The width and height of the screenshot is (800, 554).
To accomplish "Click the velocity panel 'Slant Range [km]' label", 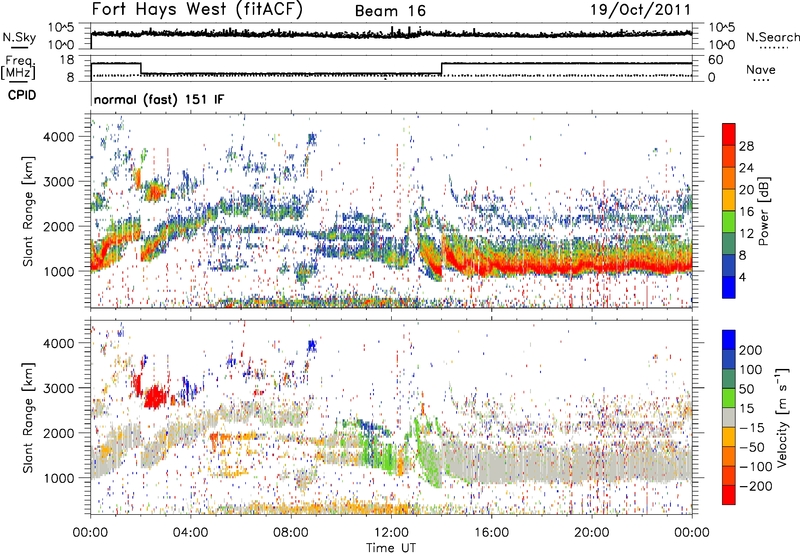I will [28, 418].
